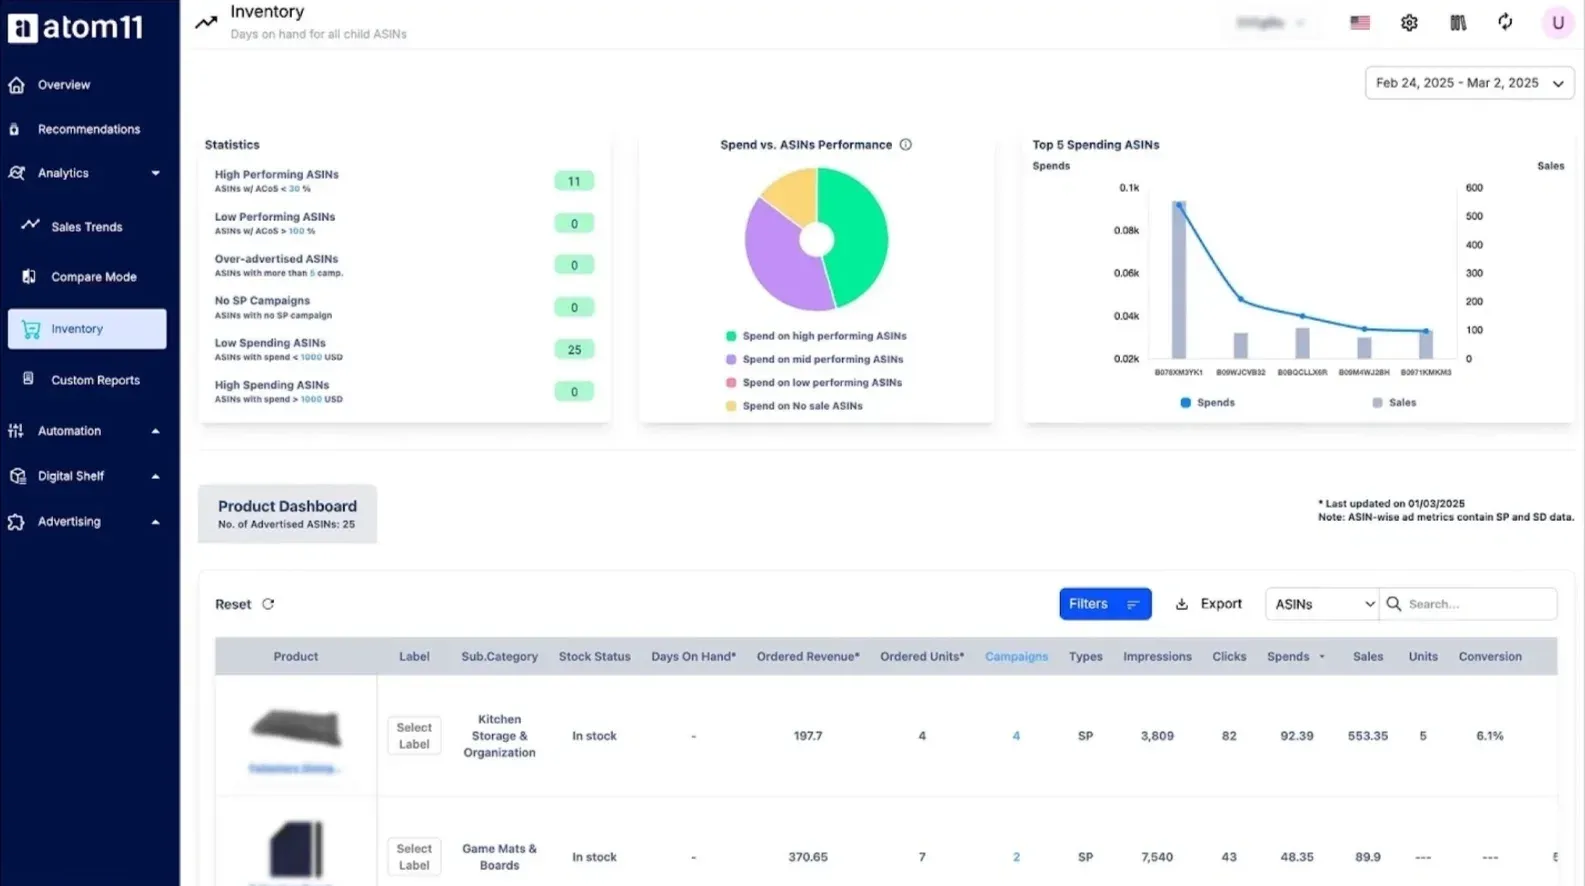Click the Compare Mode icon
The height and width of the screenshot is (886, 1585).
(29, 276)
